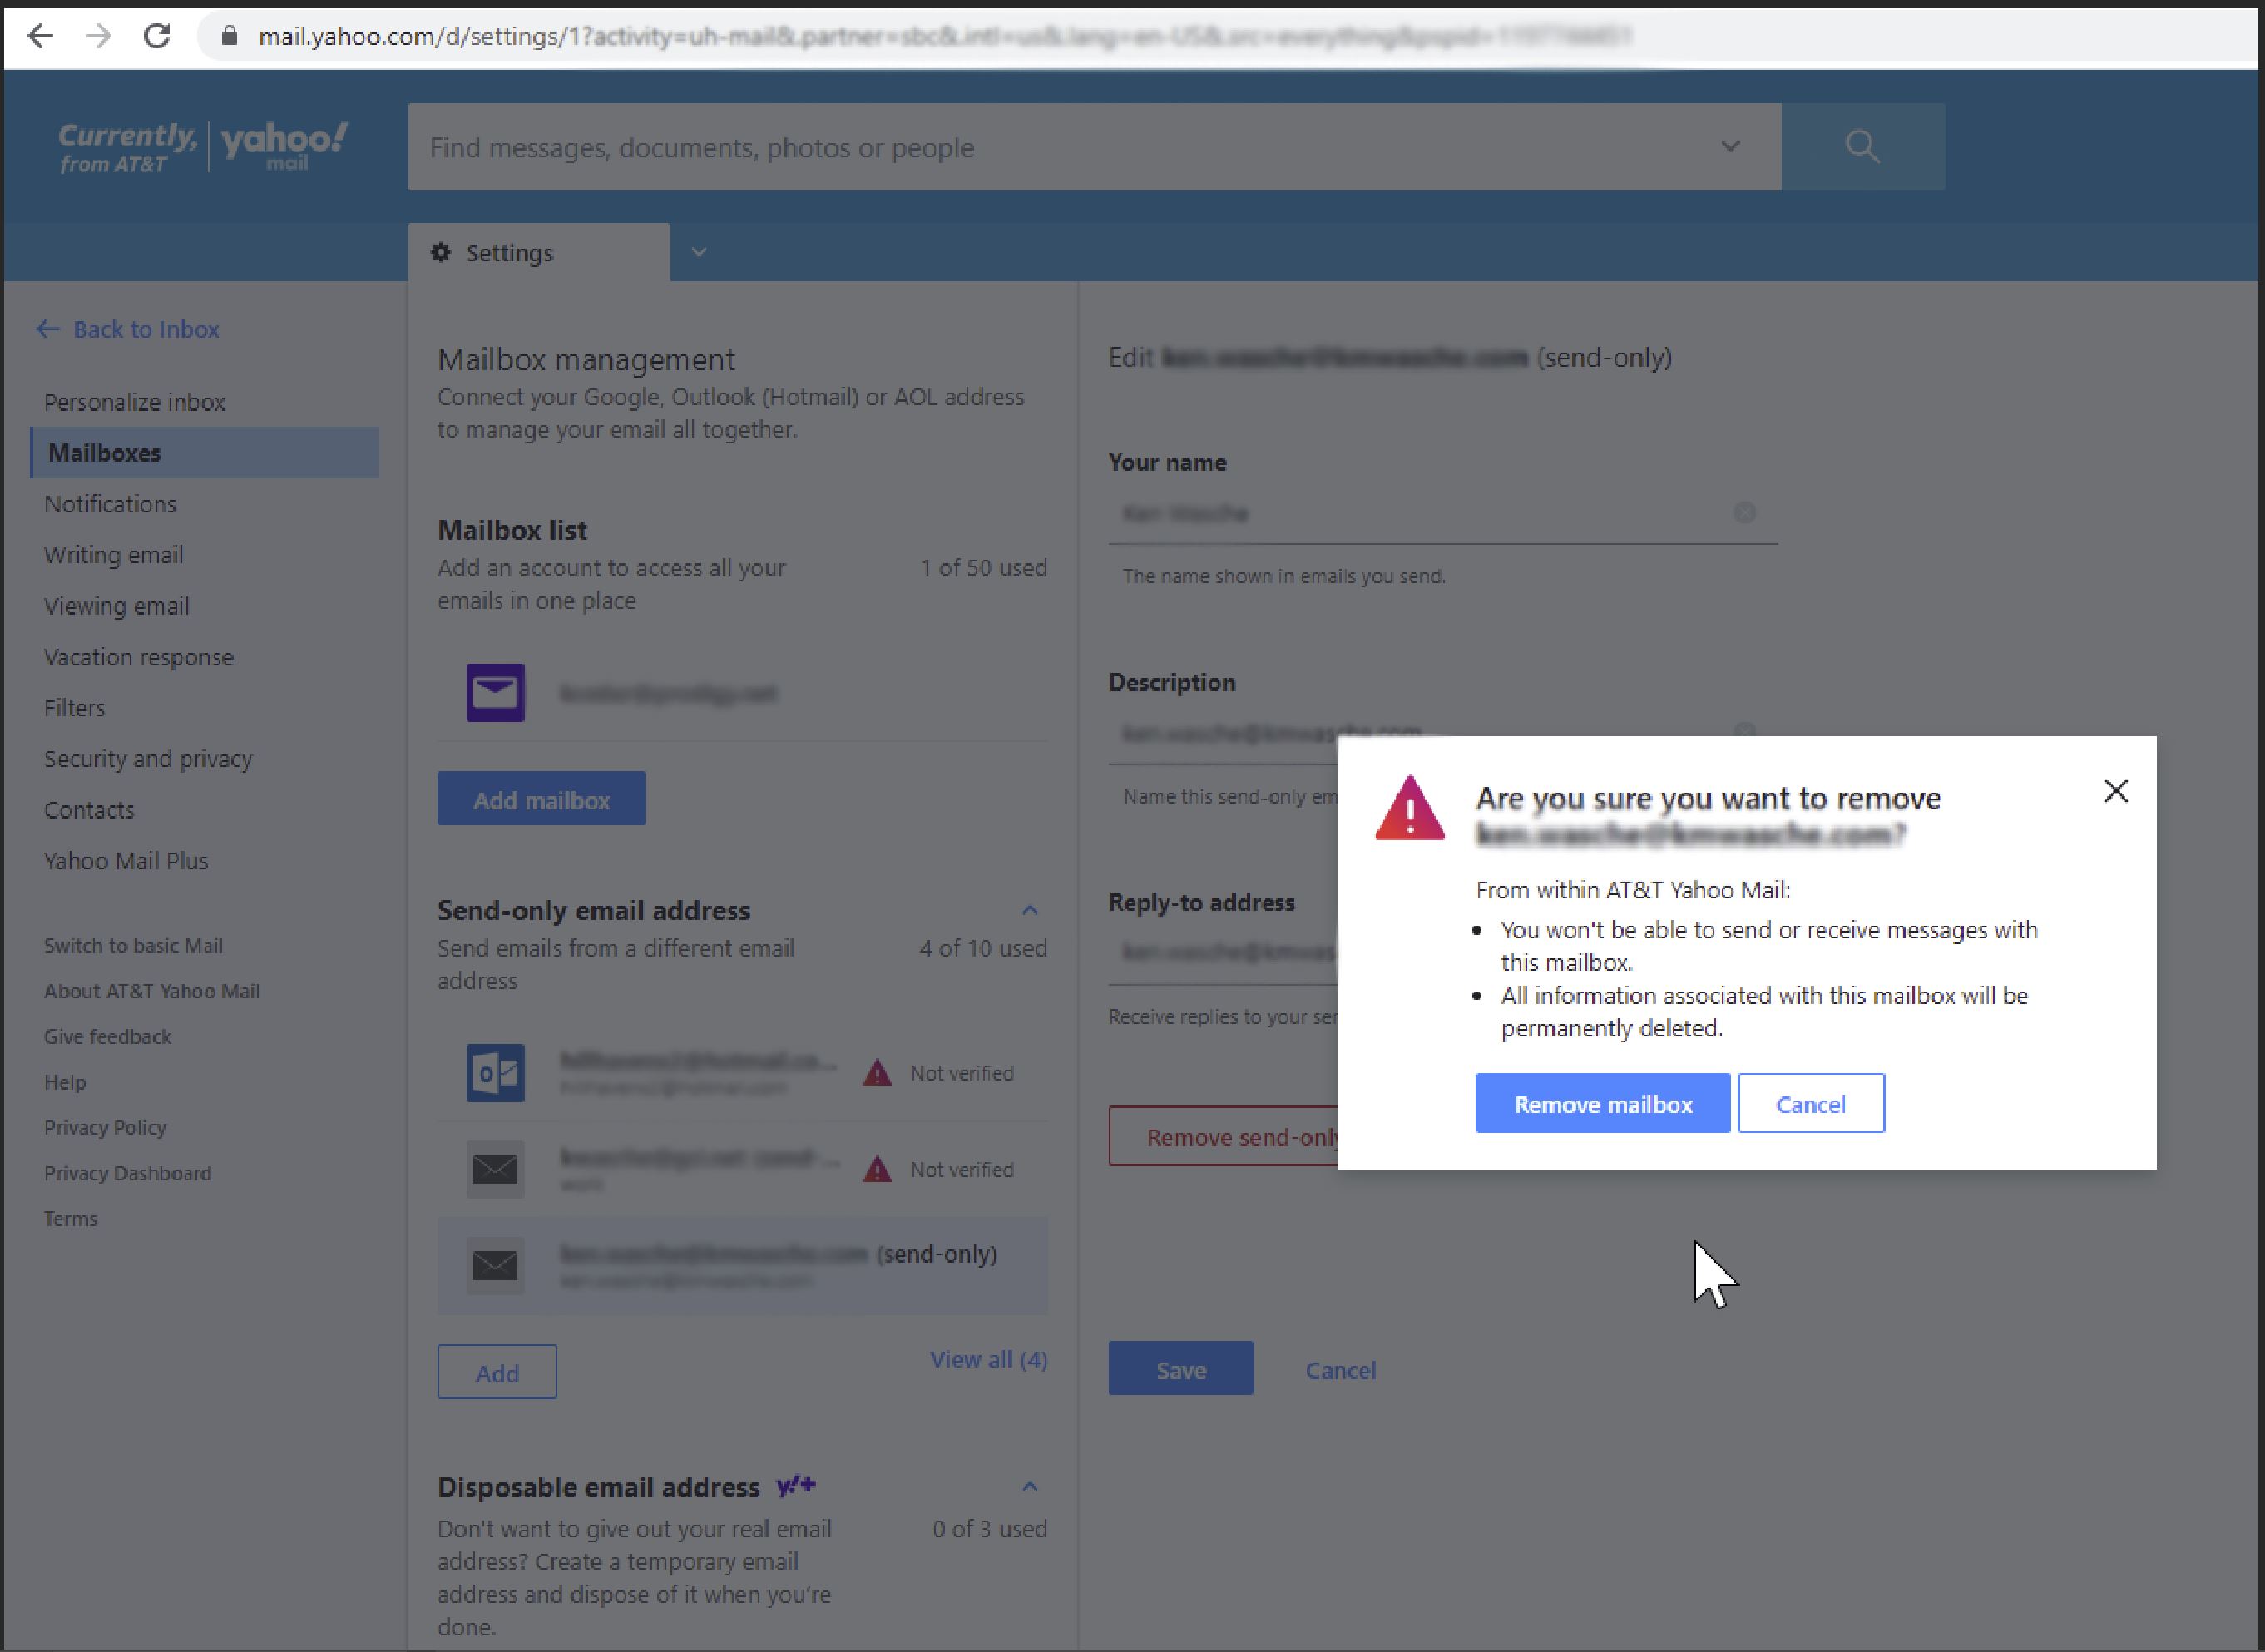
Task: Confirm with the Remove mailbox button
Action: click(x=1602, y=1104)
